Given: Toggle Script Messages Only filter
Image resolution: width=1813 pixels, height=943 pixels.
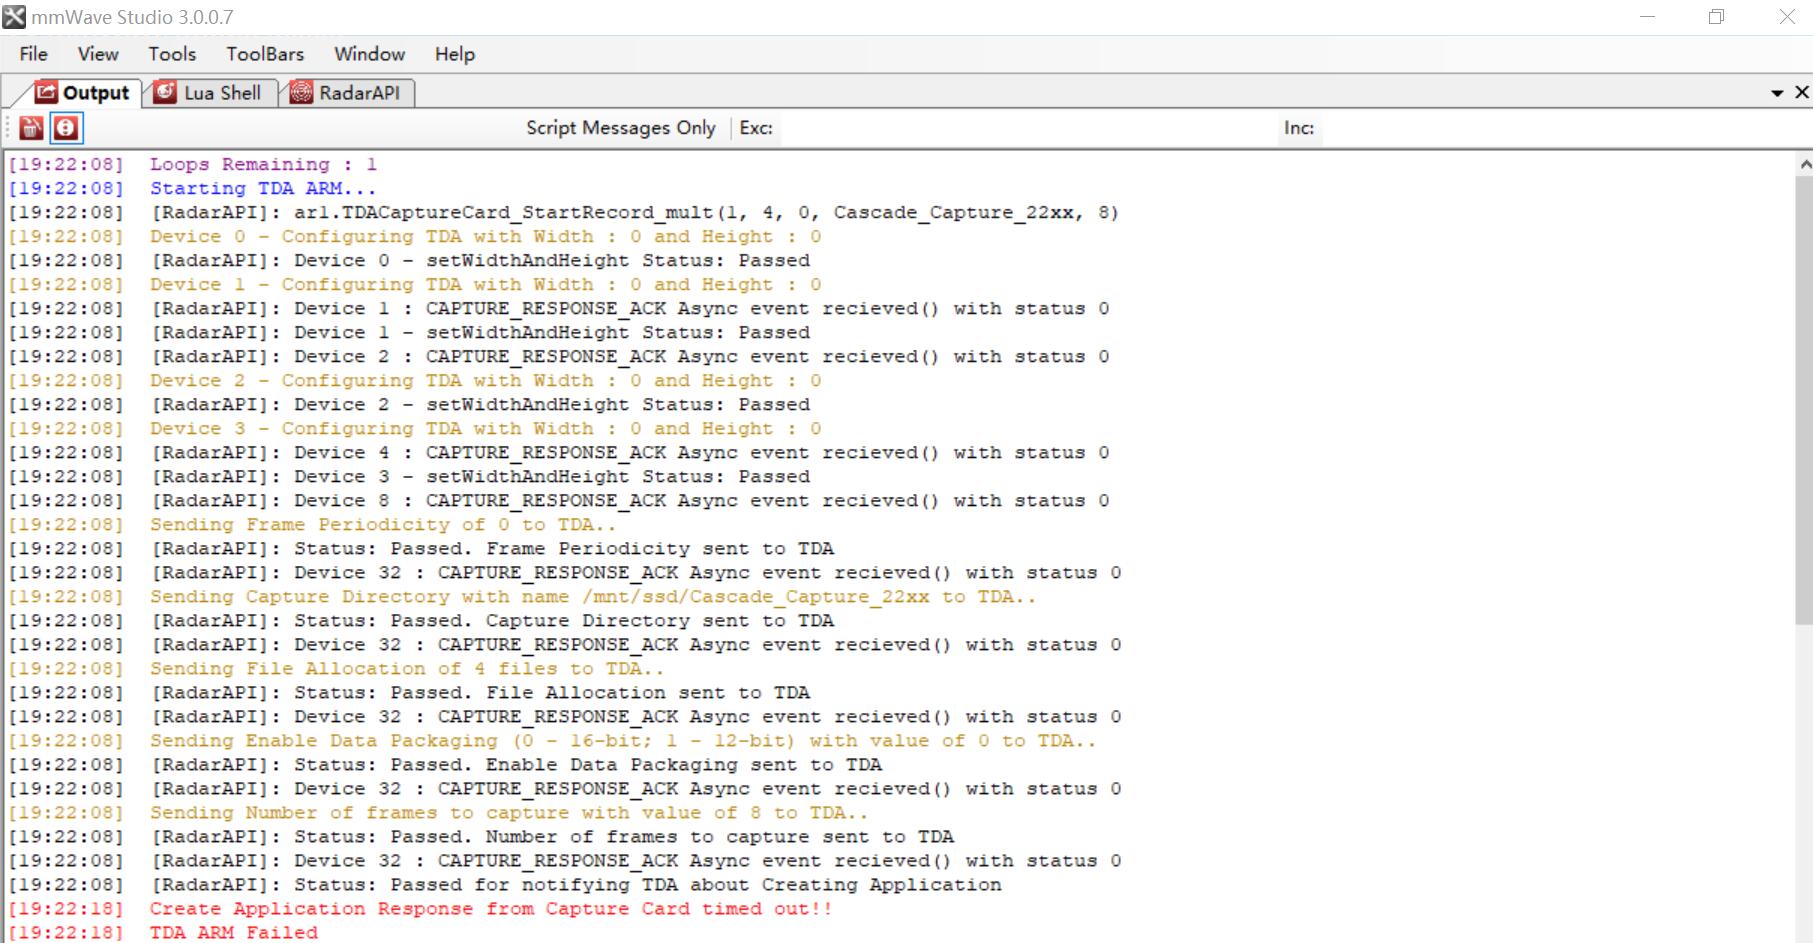Looking at the screenshot, I should (621, 128).
